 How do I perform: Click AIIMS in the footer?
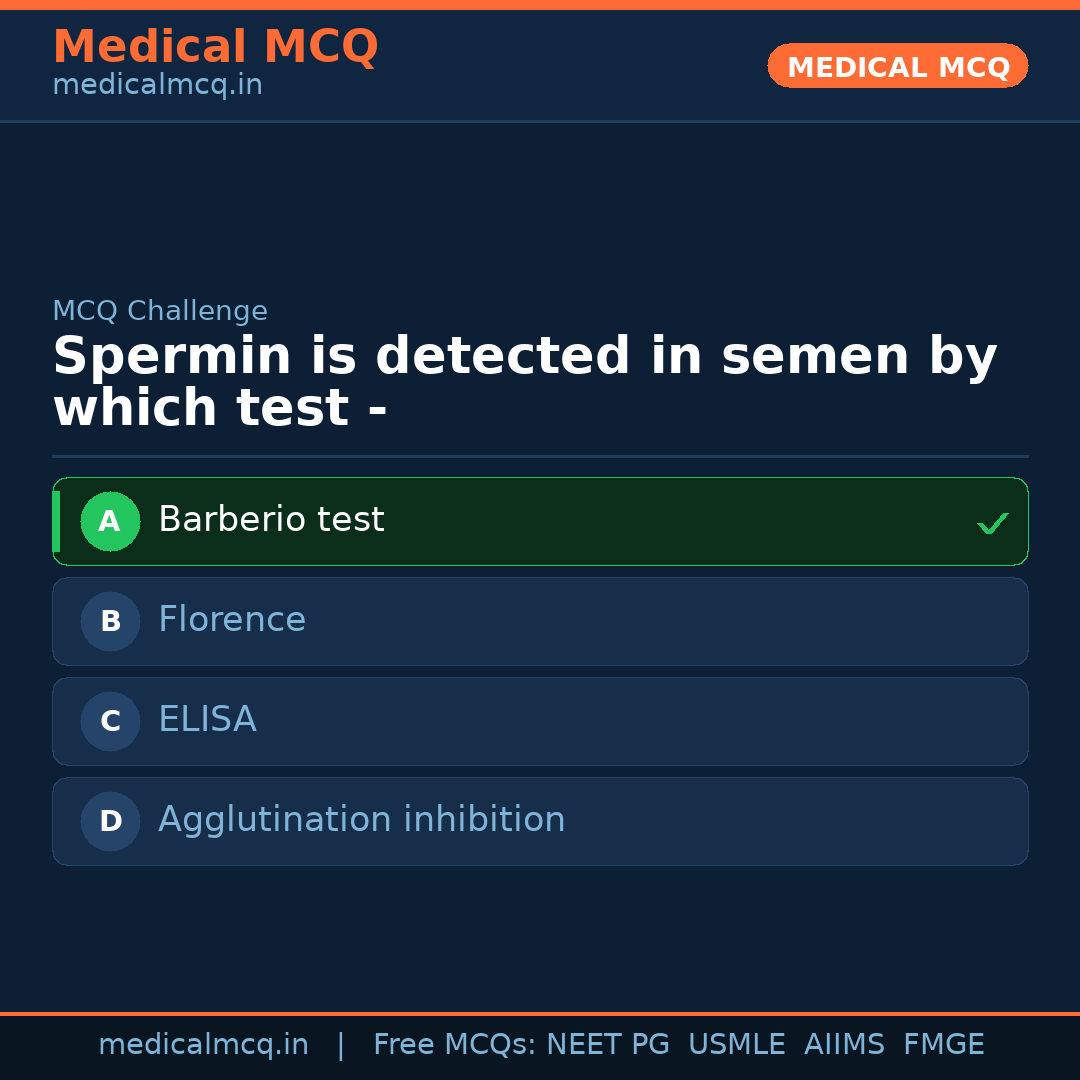coord(844,1045)
